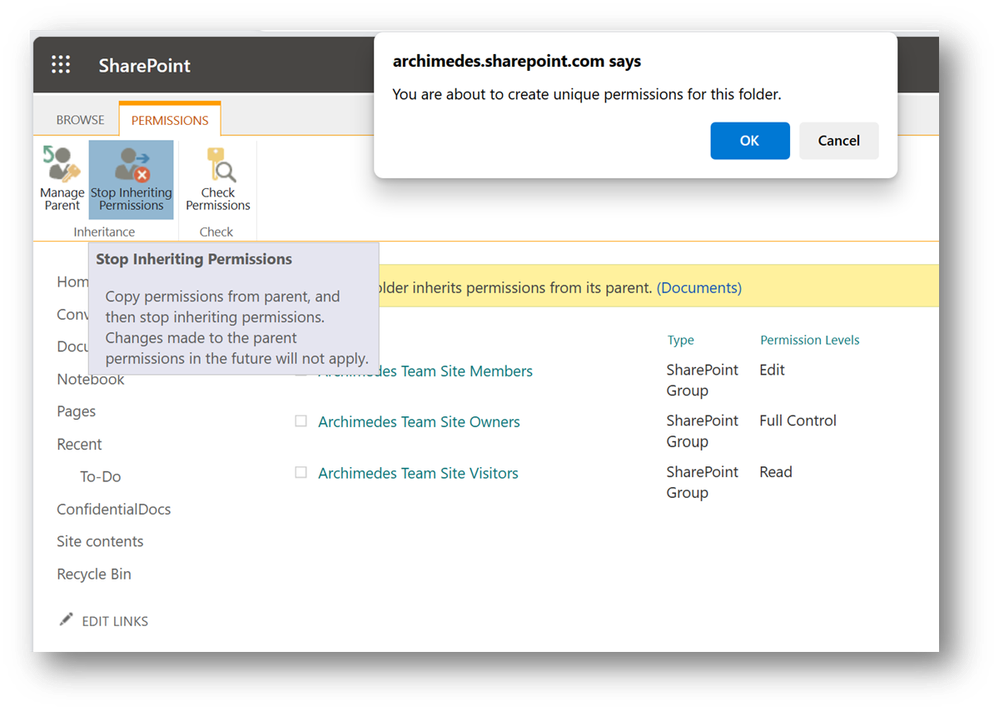The width and height of the screenshot is (999, 712).
Task: Go to Site contents
Action: [x=100, y=541]
